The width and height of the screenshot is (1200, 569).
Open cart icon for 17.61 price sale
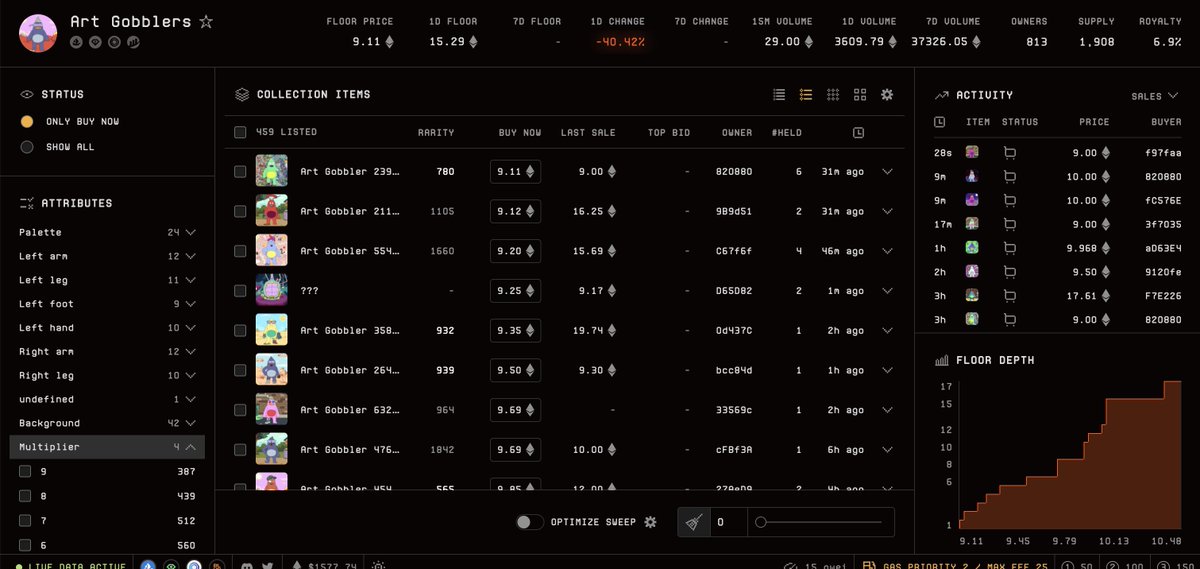(1009, 295)
